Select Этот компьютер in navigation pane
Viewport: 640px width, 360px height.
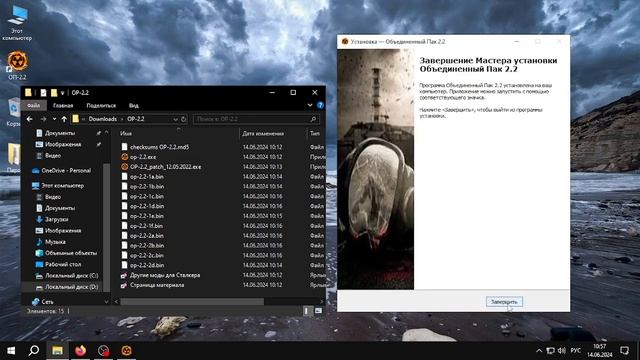62,186
